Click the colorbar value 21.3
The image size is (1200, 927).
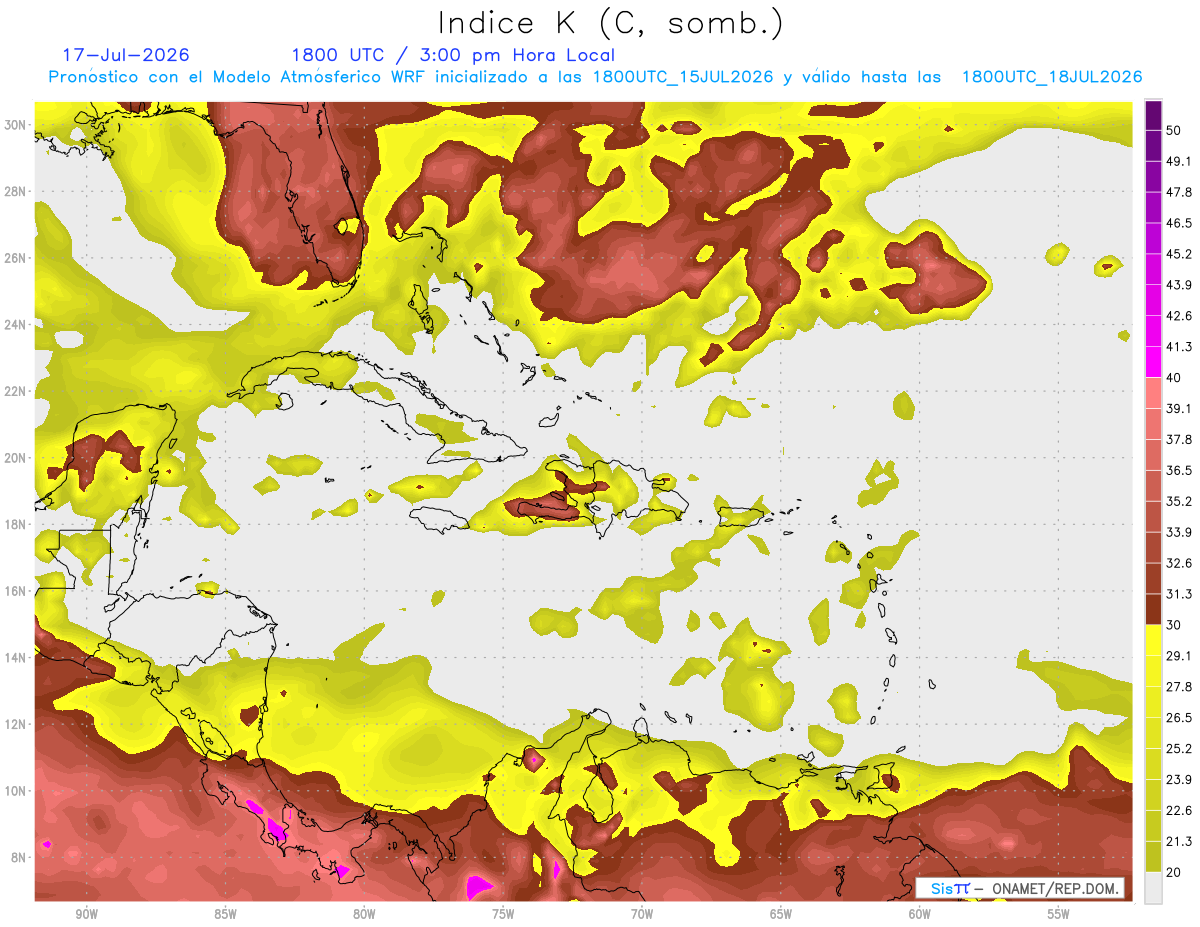click(1179, 842)
